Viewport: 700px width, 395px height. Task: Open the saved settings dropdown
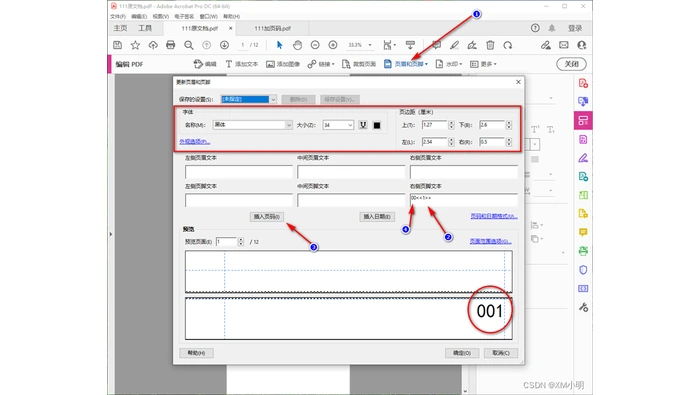point(273,99)
